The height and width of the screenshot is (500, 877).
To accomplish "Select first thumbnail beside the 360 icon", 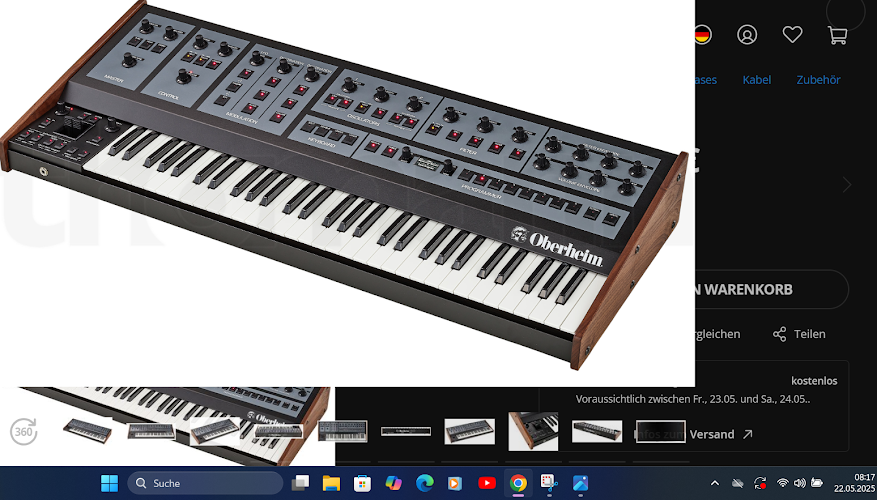I will (x=87, y=431).
